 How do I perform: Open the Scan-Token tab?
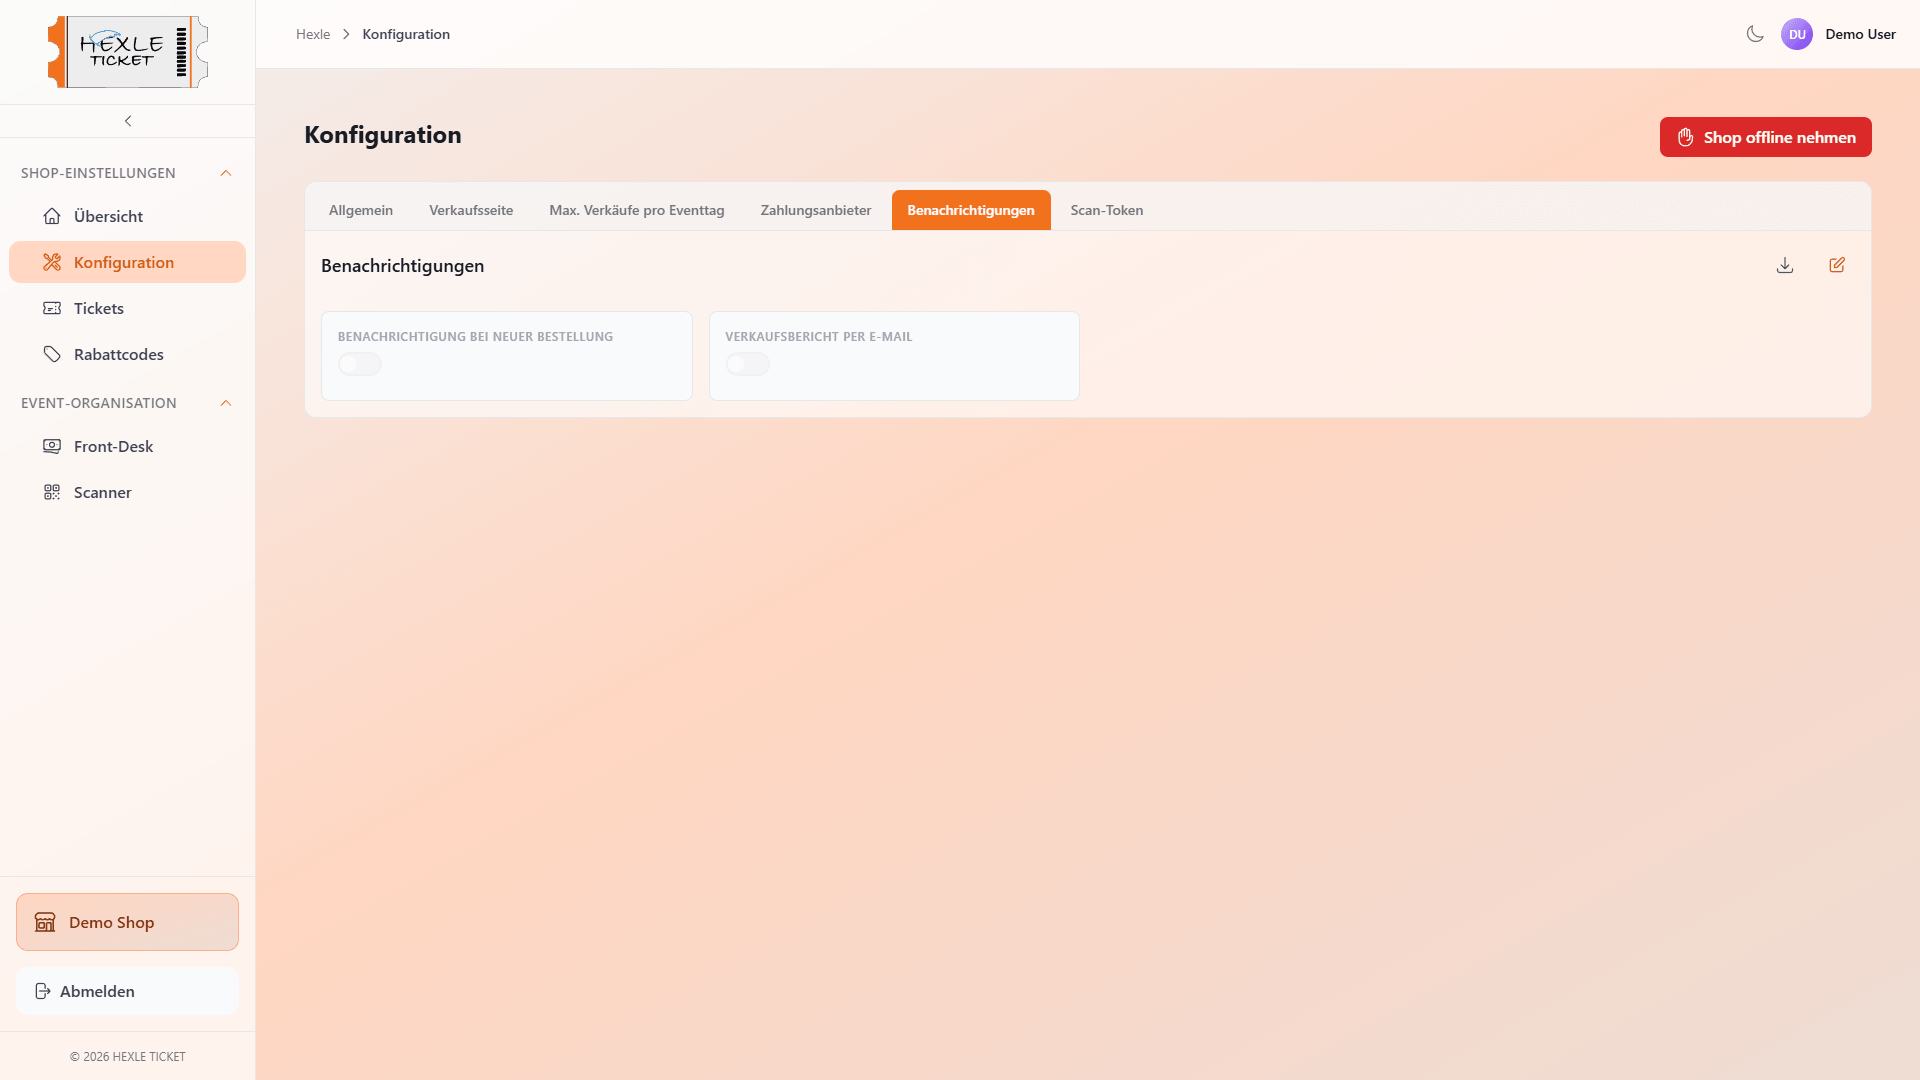click(1106, 210)
